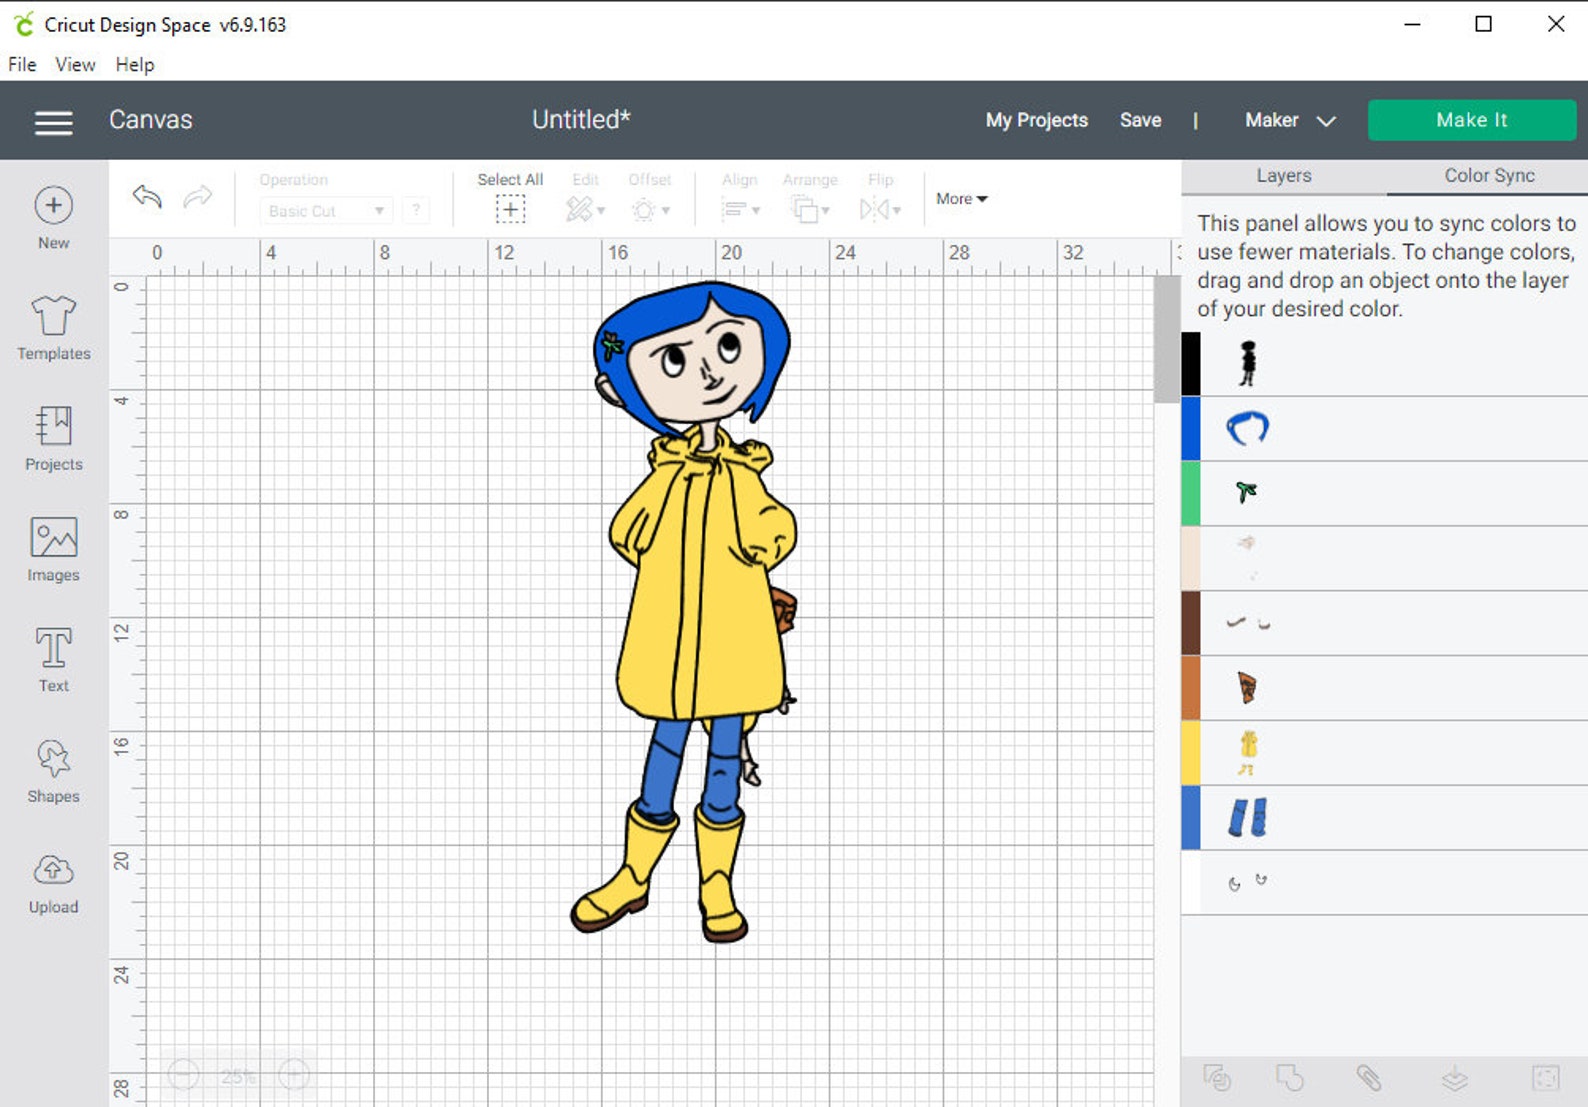Image resolution: width=1588 pixels, height=1107 pixels.
Task: Redo the last action
Action: click(x=198, y=196)
